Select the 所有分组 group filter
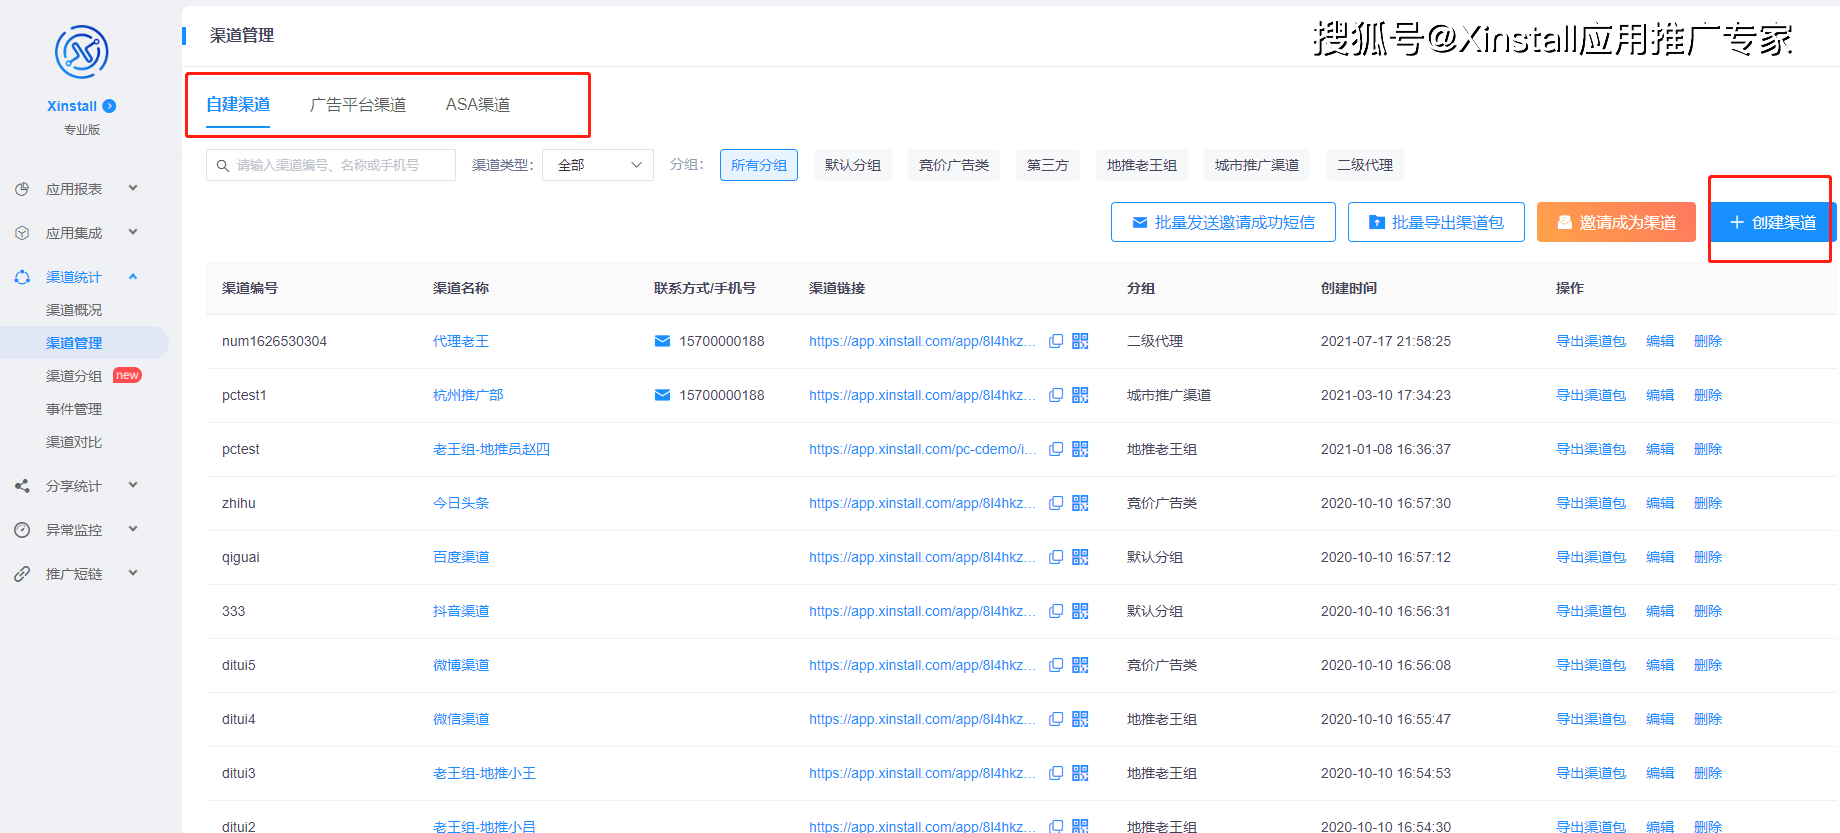The width and height of the screenshot is (1840, 833). [x=758, y=165]
